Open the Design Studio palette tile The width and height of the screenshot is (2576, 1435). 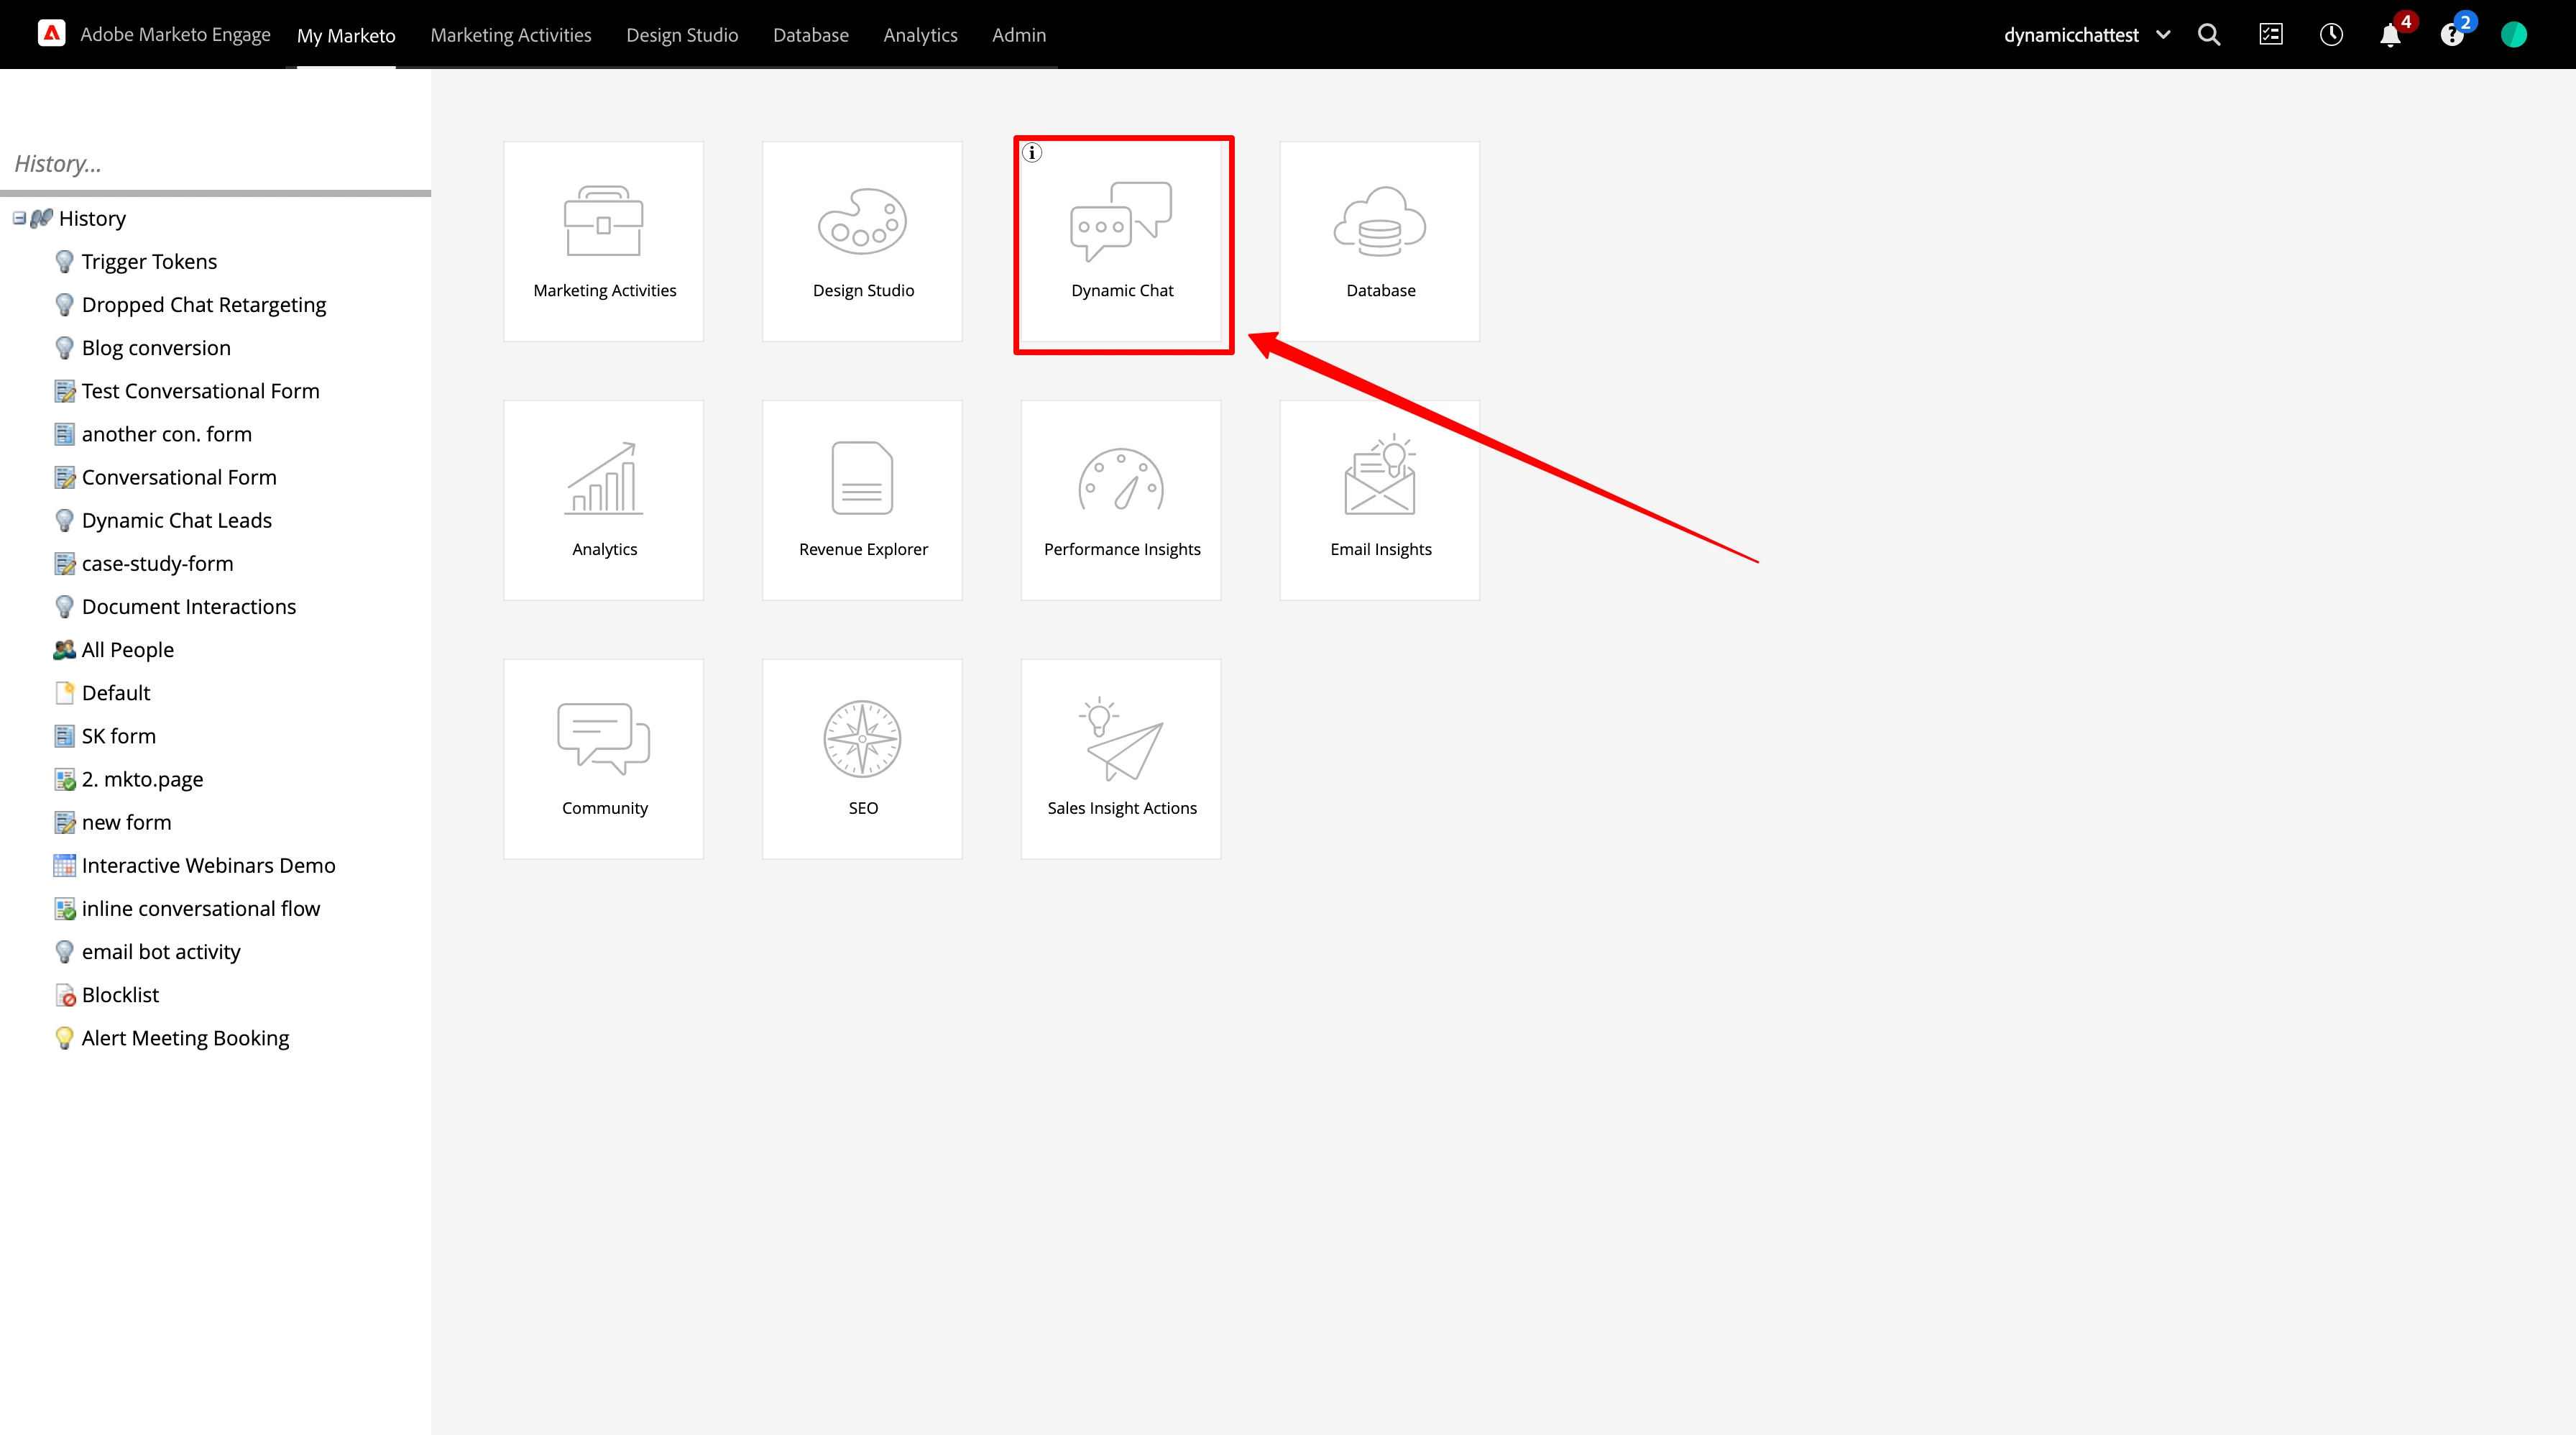tap(862, 242)
